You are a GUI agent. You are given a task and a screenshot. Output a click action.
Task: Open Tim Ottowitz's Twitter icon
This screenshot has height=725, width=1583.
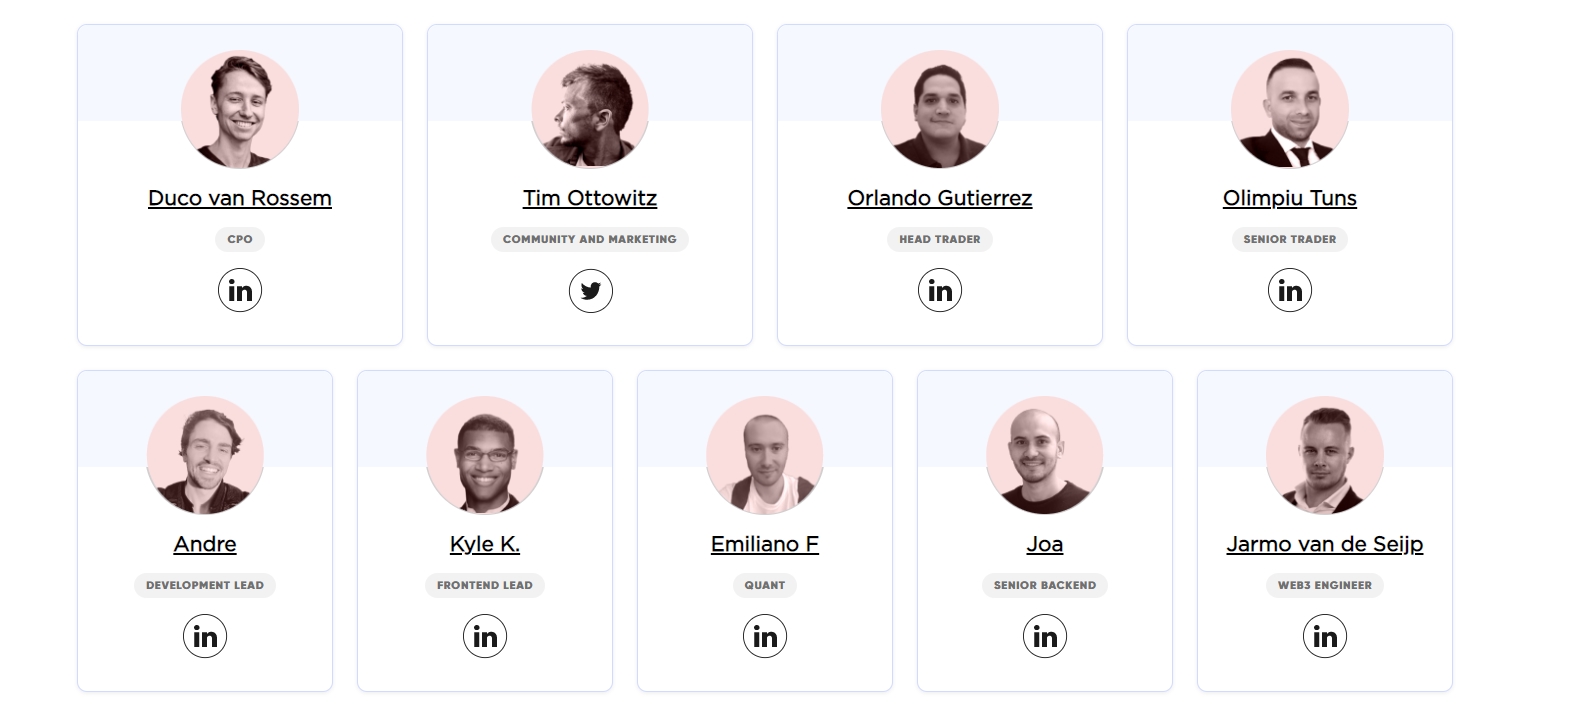[590, 291]
